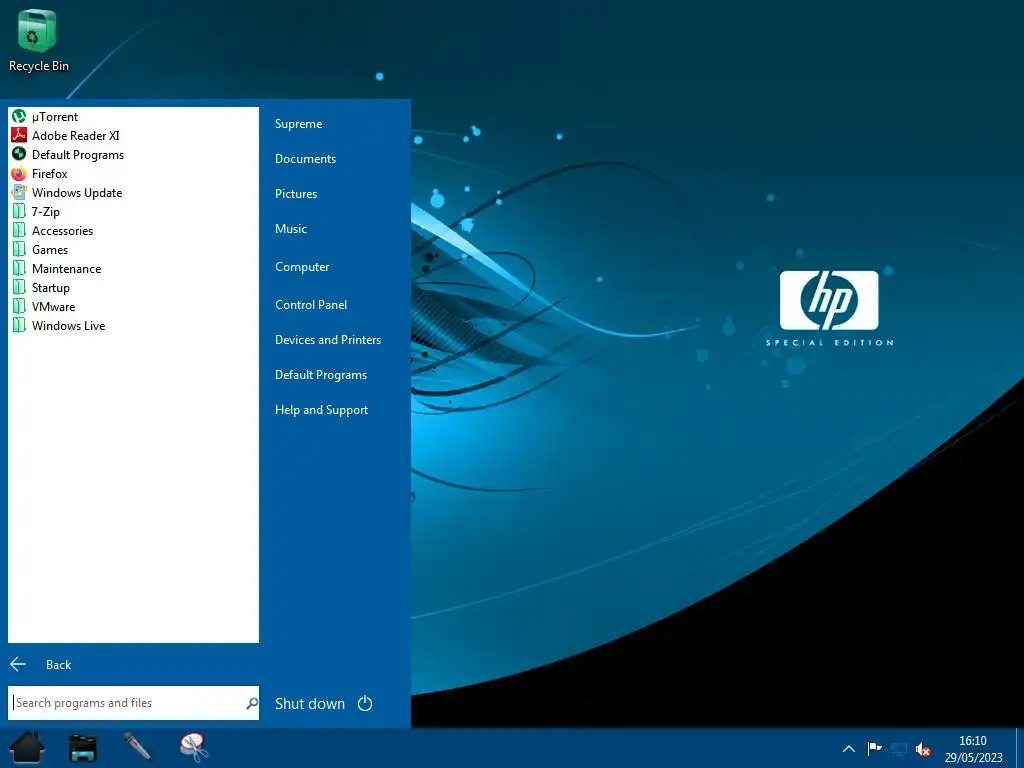Click the Back label text
Image resolution: width=1024 pixels, height=768 pixels.
(x=58, y=665)
